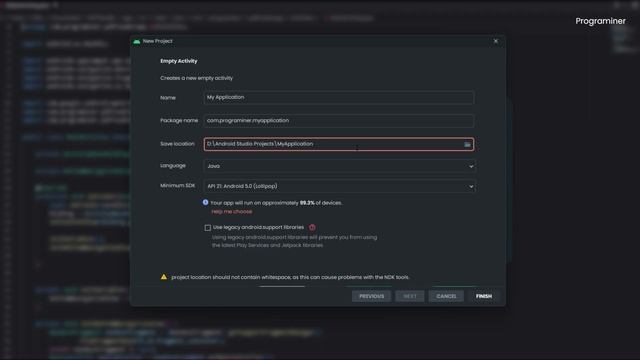Click the Cancel button
Image resolution: width=640 pixels, height=360 pixels.
coord(446,296)
